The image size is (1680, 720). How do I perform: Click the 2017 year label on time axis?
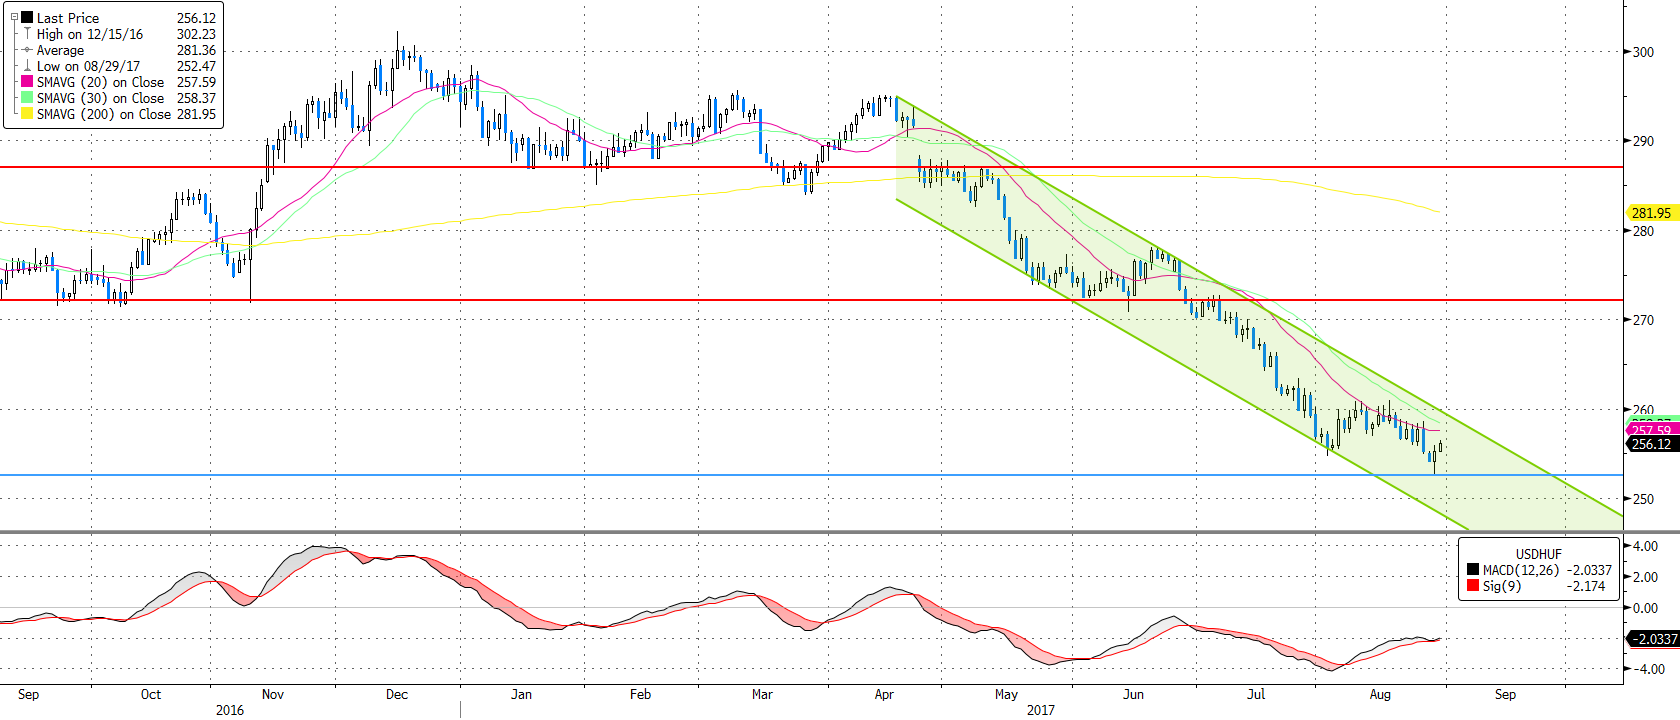pos(1040,710)
